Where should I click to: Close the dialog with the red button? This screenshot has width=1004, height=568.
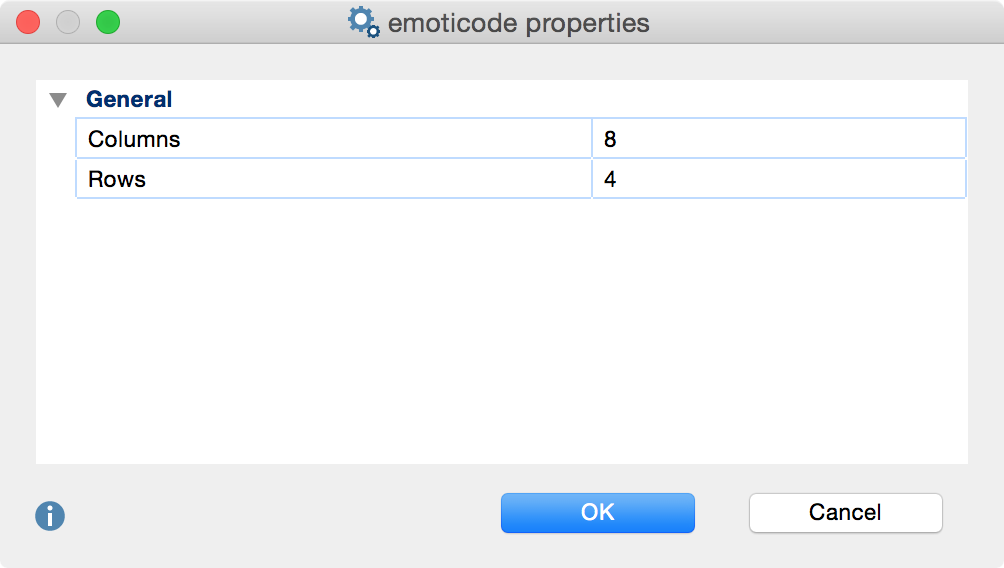point(28,22)
